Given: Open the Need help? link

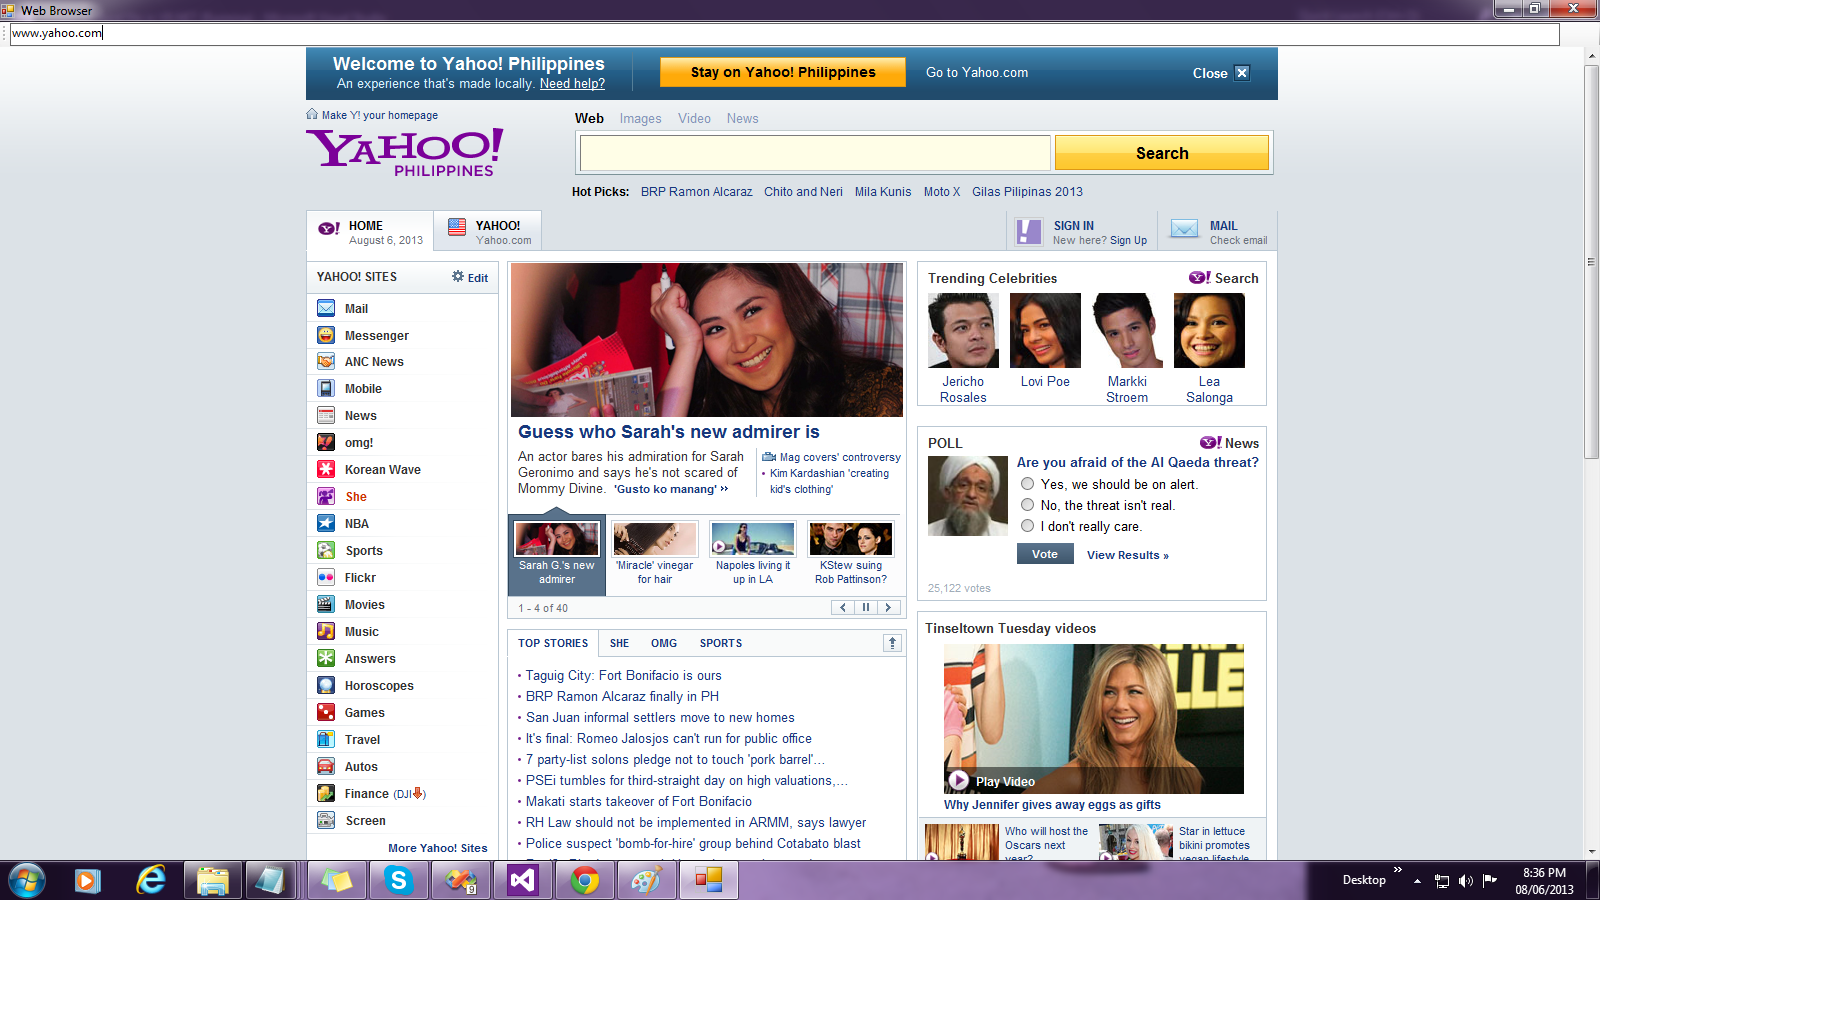Looking at the screenshot, I should tap(572, 84).
